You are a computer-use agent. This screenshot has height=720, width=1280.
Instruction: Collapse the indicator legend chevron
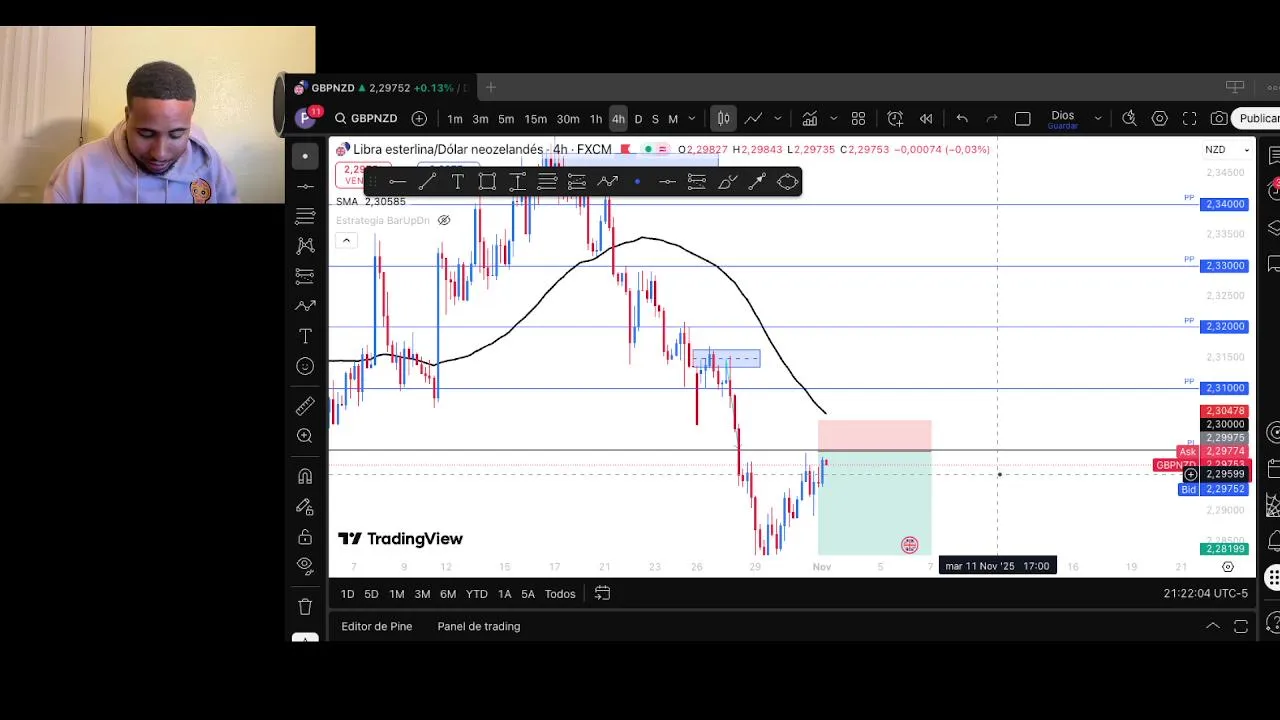346,240
